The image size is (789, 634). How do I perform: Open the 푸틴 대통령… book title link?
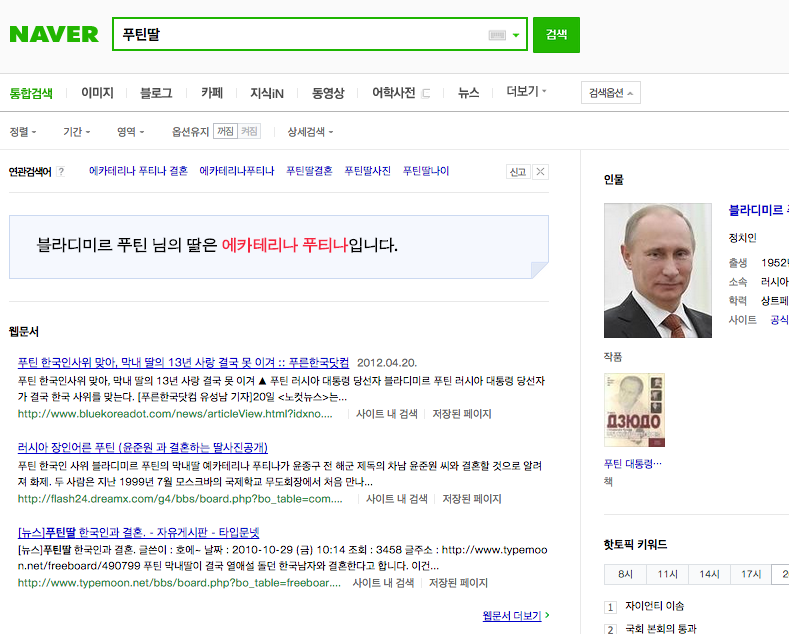click(633, 463)
